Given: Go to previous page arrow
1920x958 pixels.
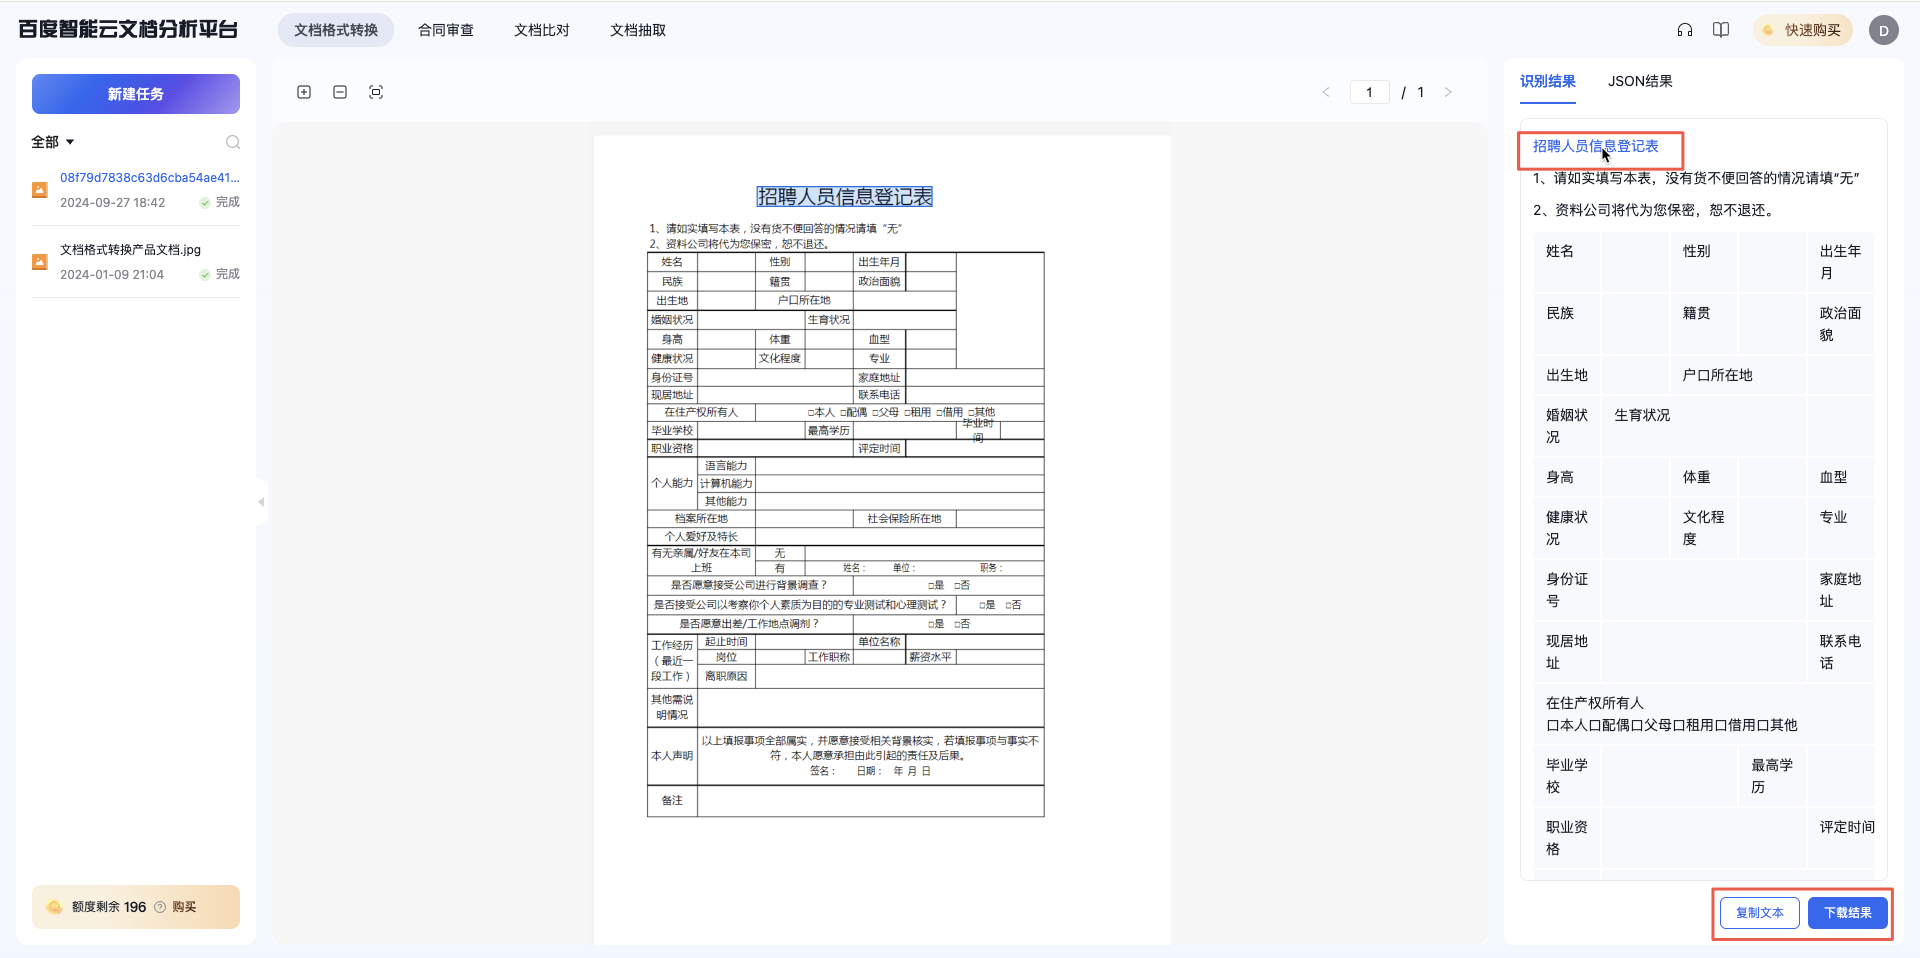Looking at the screenshot, I should pos(1326,92).
